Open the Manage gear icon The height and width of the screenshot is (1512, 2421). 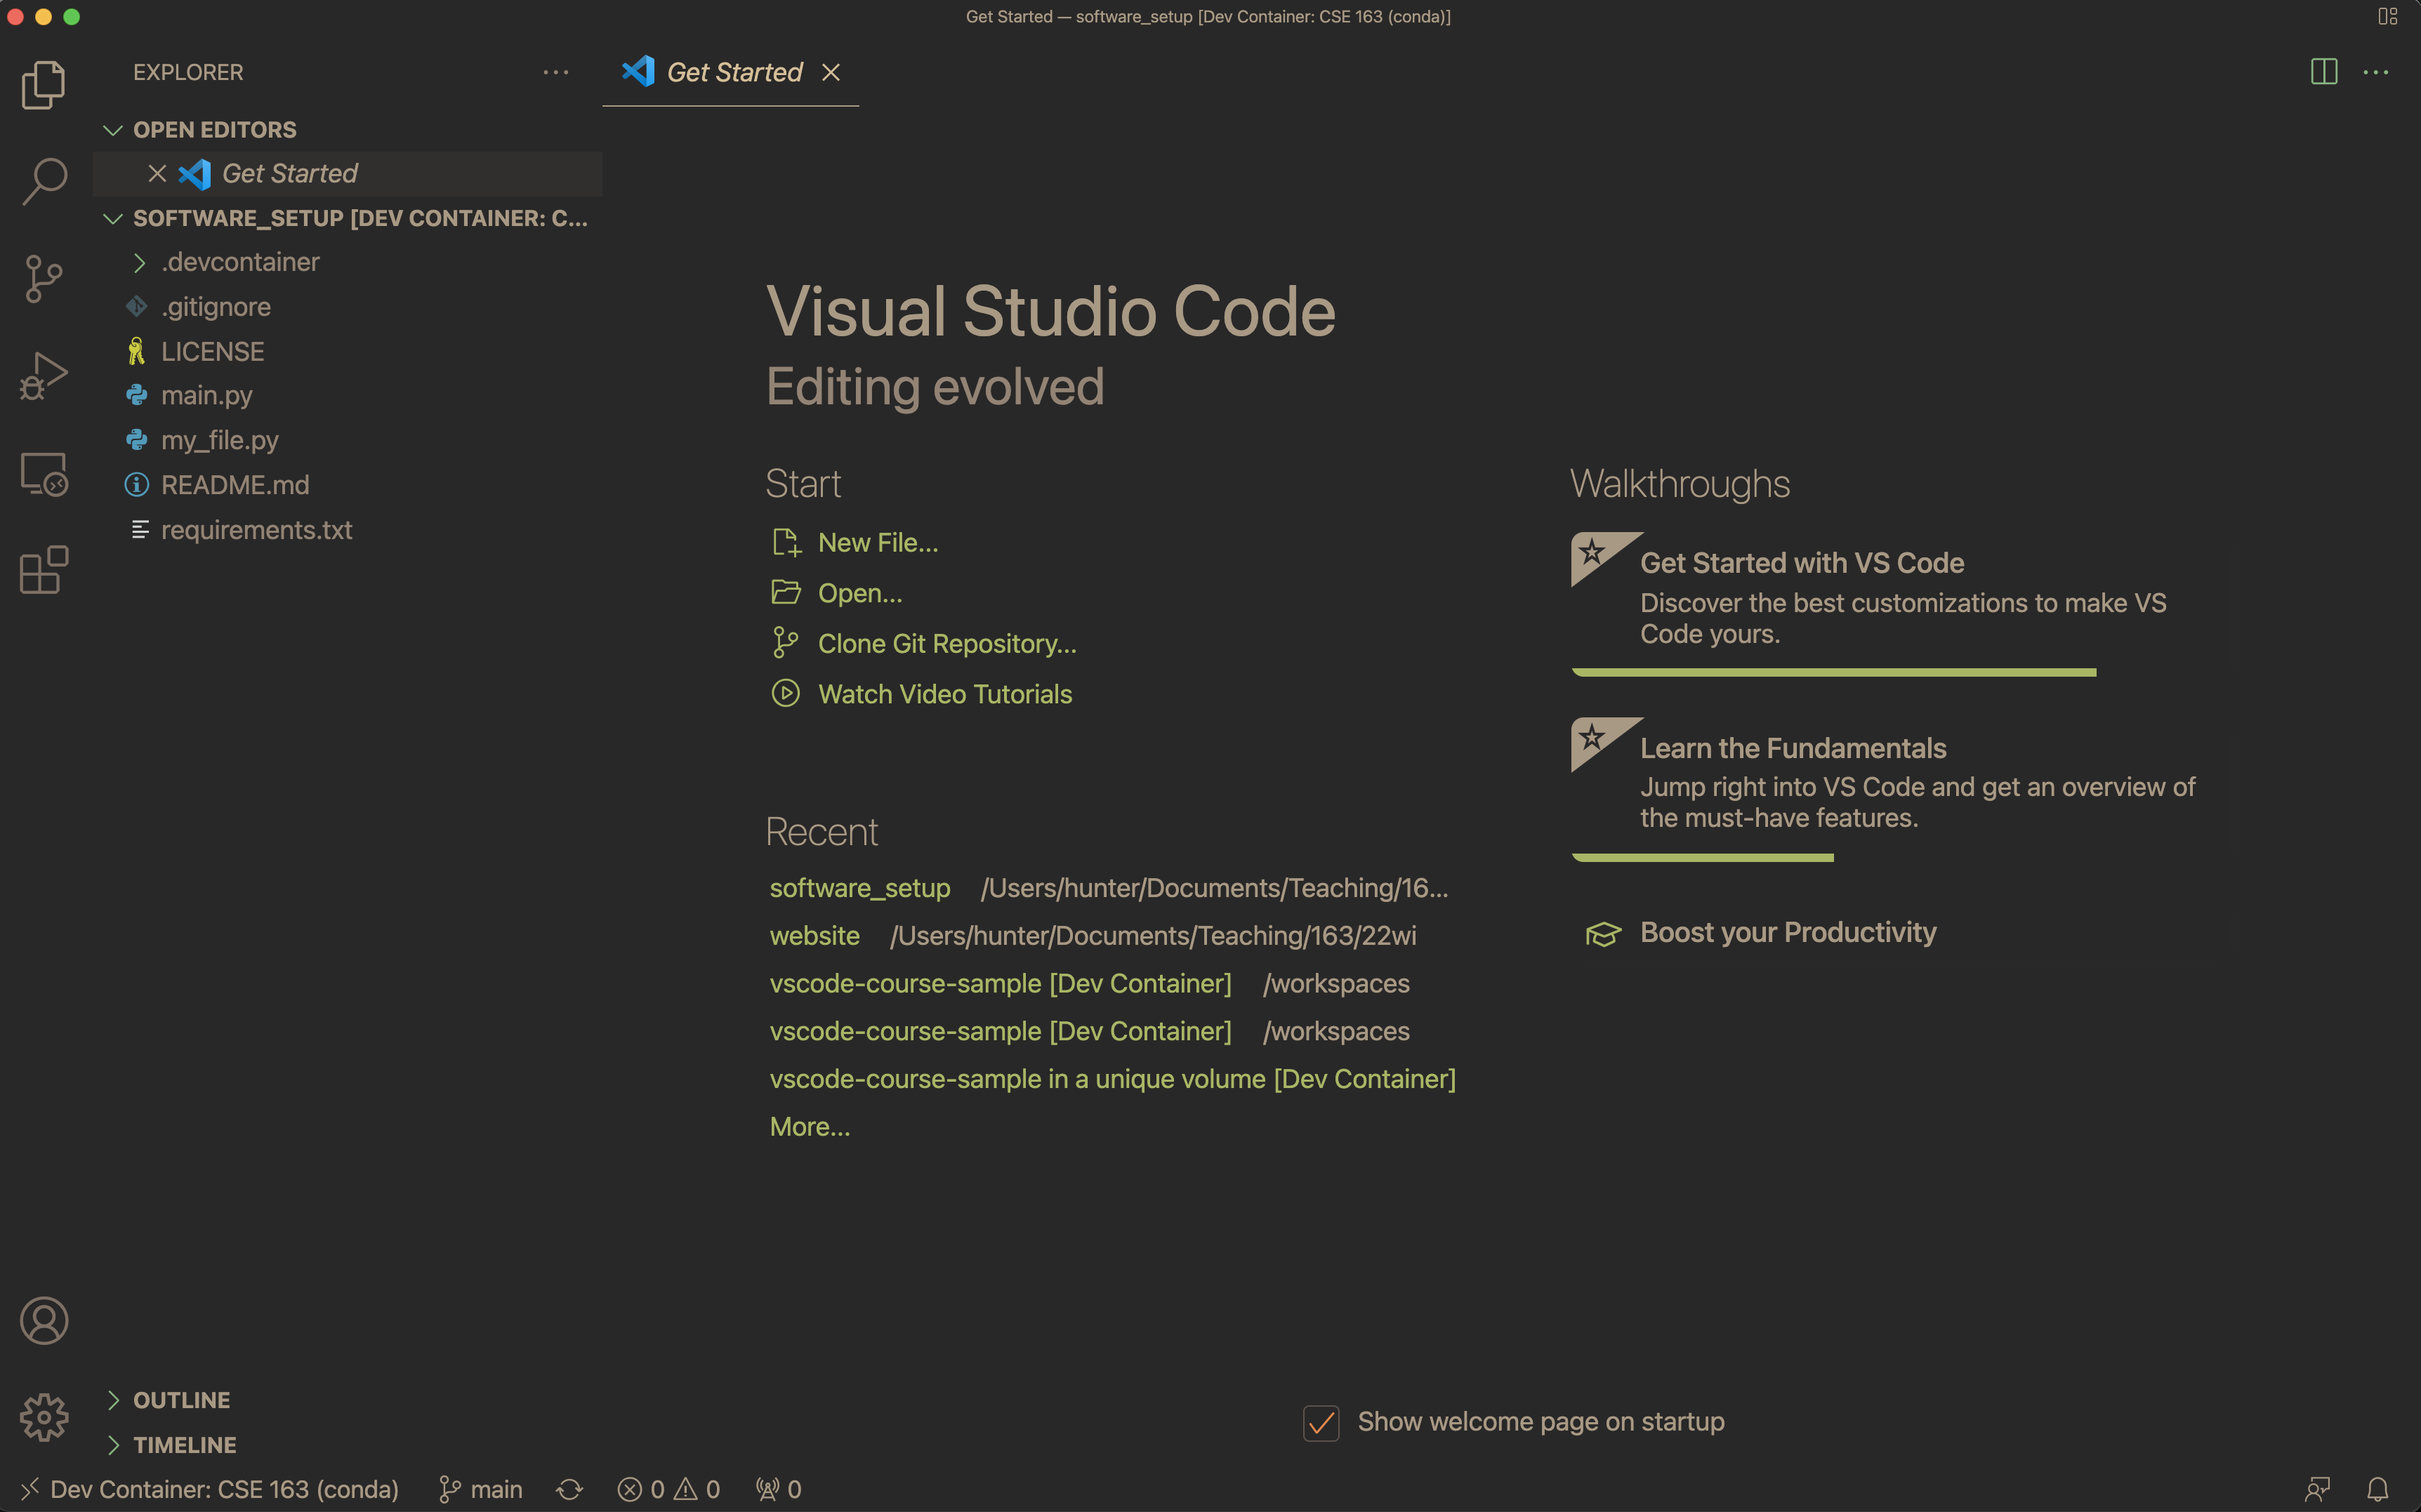[x=44, y=1417]
